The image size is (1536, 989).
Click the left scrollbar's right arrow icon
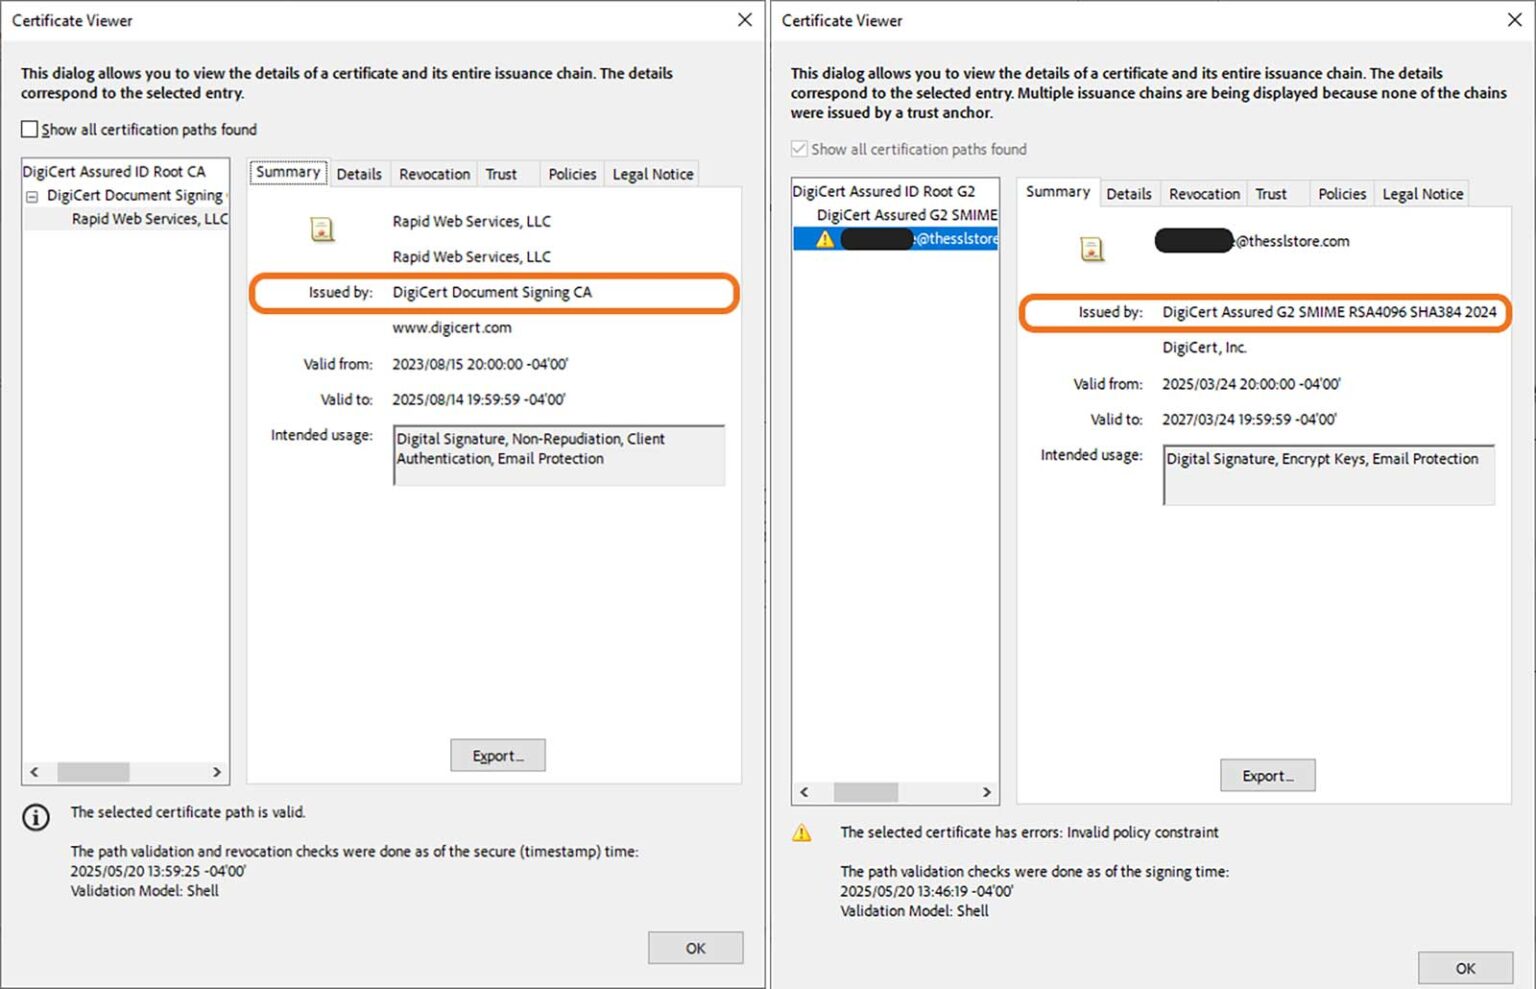218,772
